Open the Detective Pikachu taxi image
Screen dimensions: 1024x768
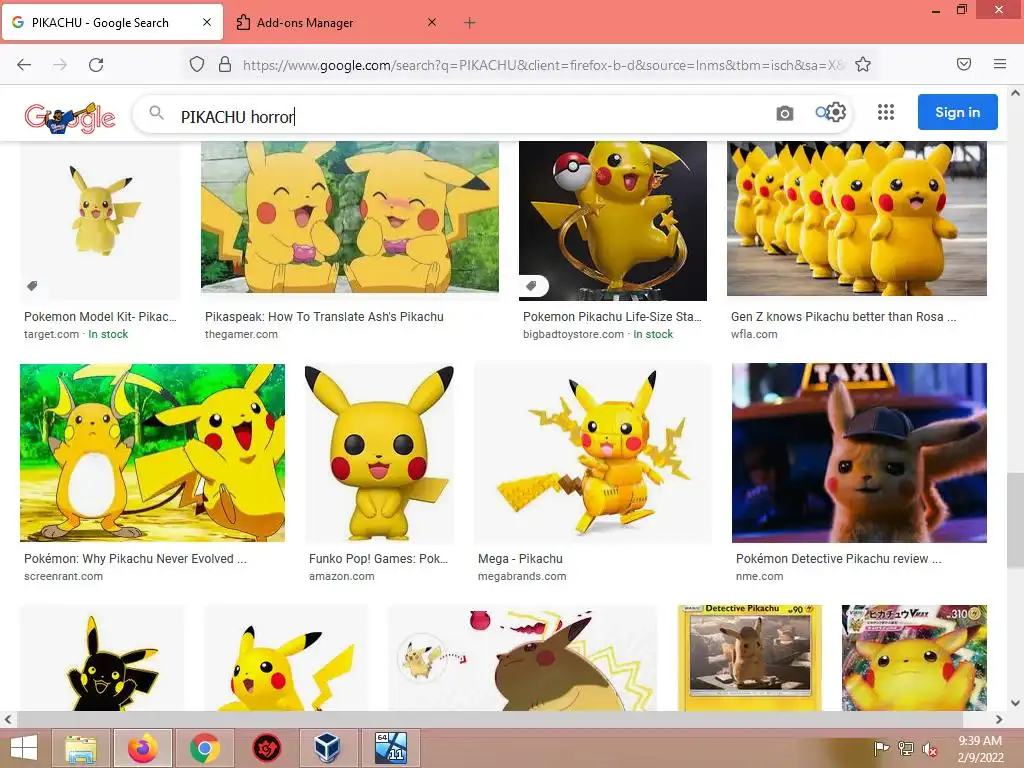click(x=859, y=453)
